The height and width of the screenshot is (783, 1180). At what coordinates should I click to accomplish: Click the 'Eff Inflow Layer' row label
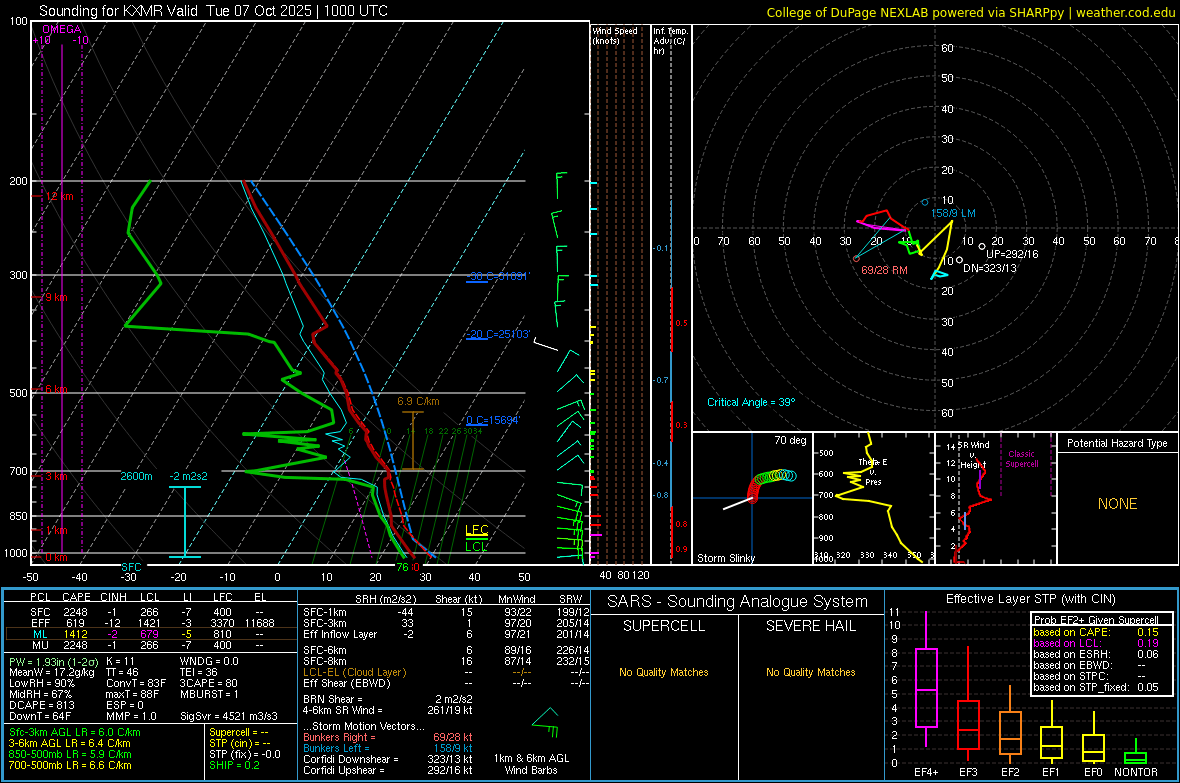click(x=339, y=635)
